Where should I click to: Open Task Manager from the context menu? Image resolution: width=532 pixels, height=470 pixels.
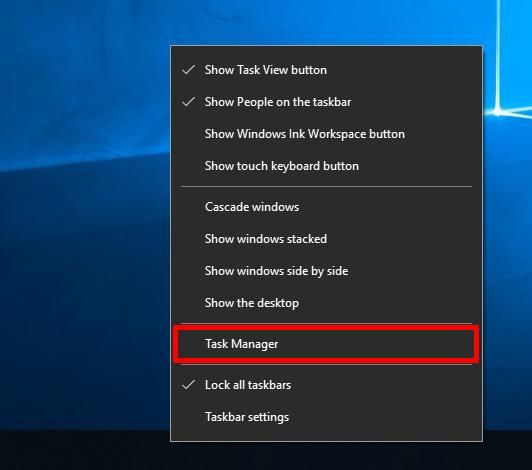[x=326, y=344]
